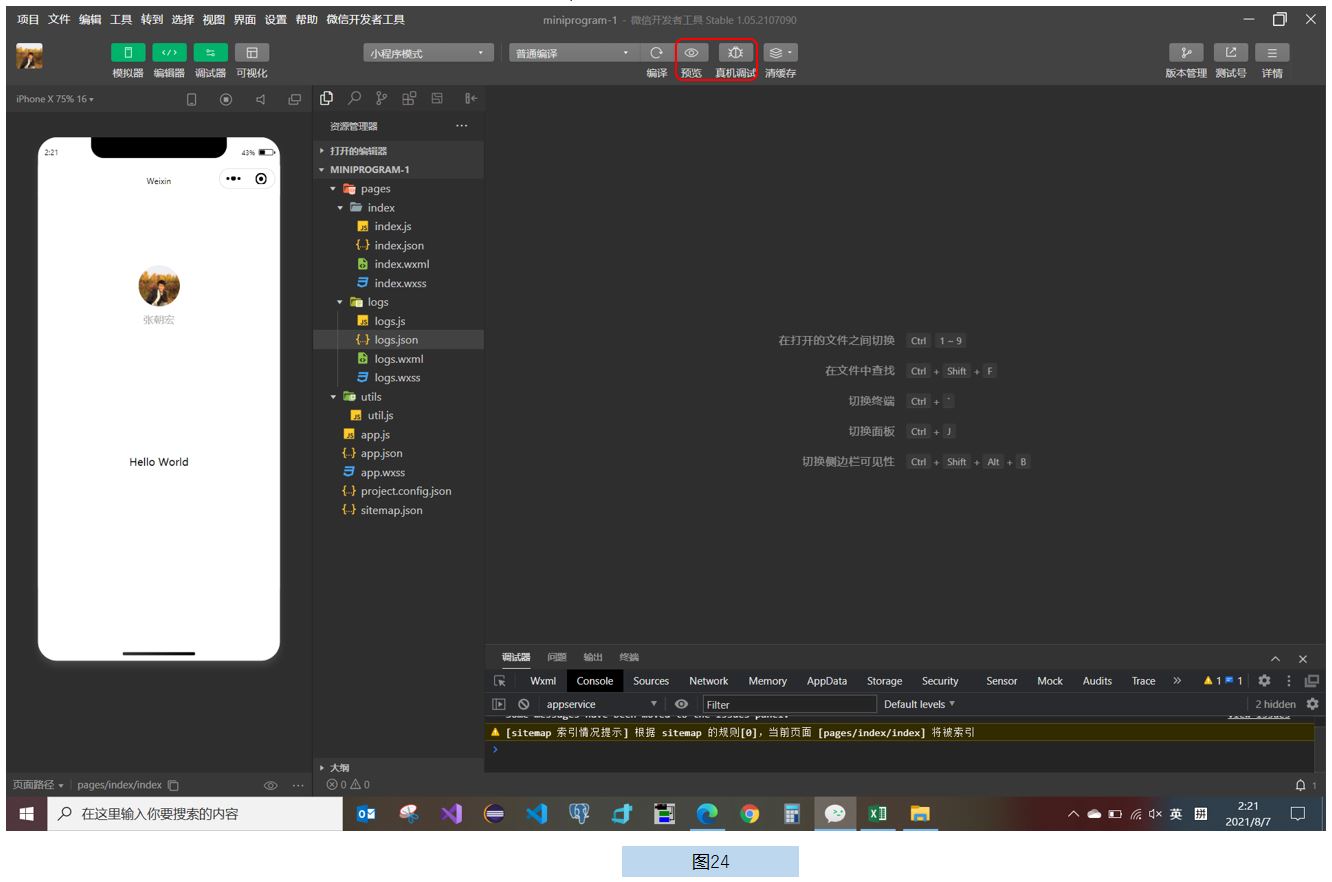Click the clear cache (清缓存) icon
This screenshot has width=1332, height=882.
(780, 53)
